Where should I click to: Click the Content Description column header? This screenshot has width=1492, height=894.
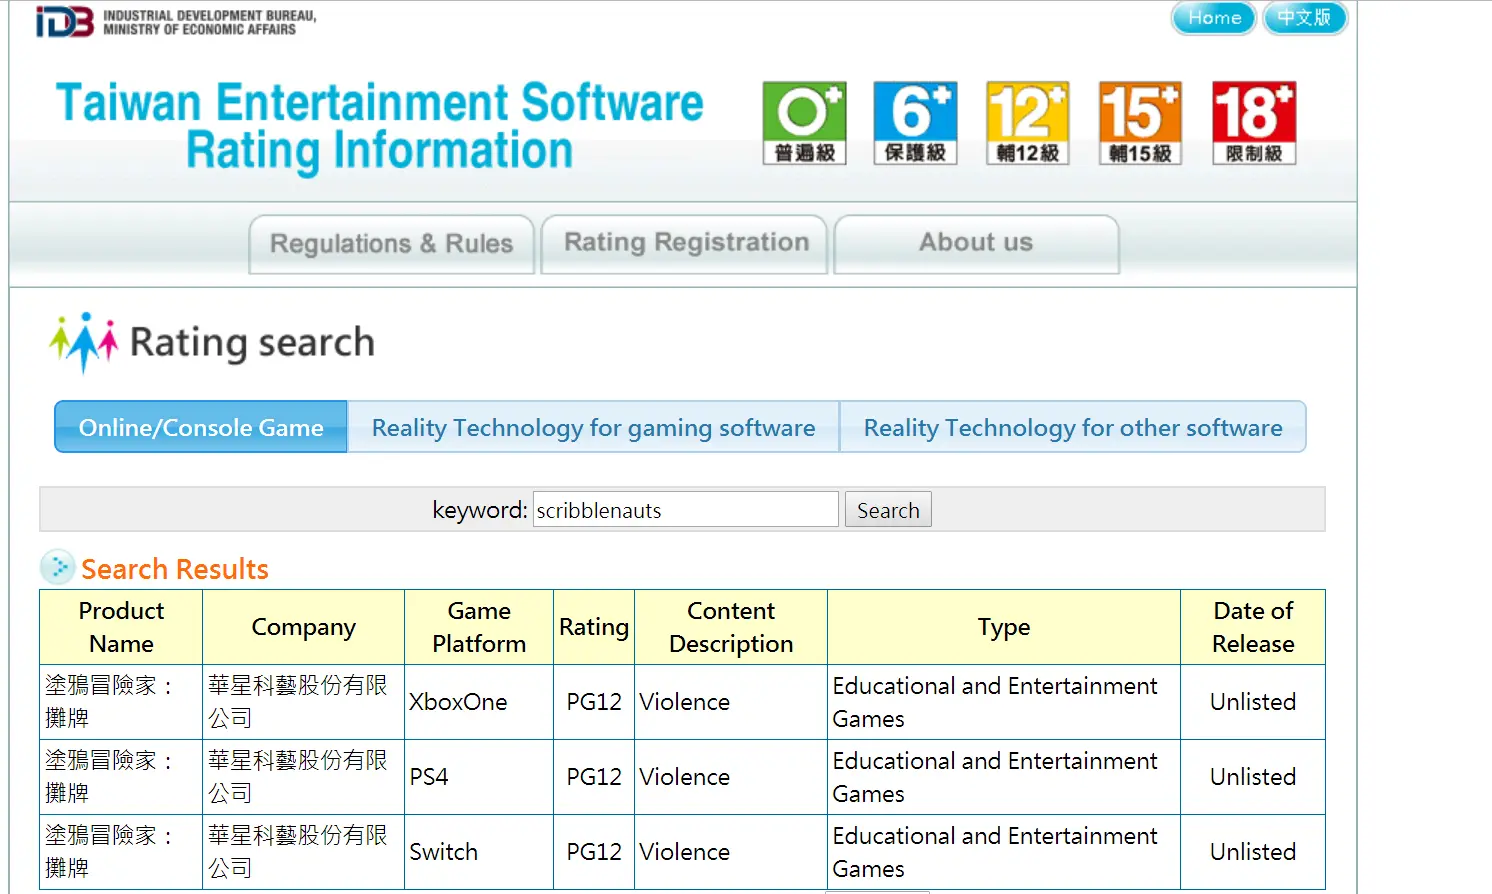pyautogui.click(x=731, y=627)
